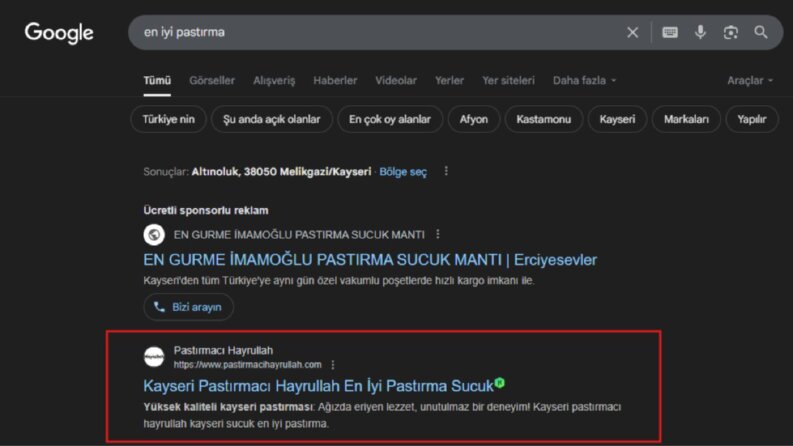Open the Yer siteleri tab

pyautogui.click(x=508, y=80)
